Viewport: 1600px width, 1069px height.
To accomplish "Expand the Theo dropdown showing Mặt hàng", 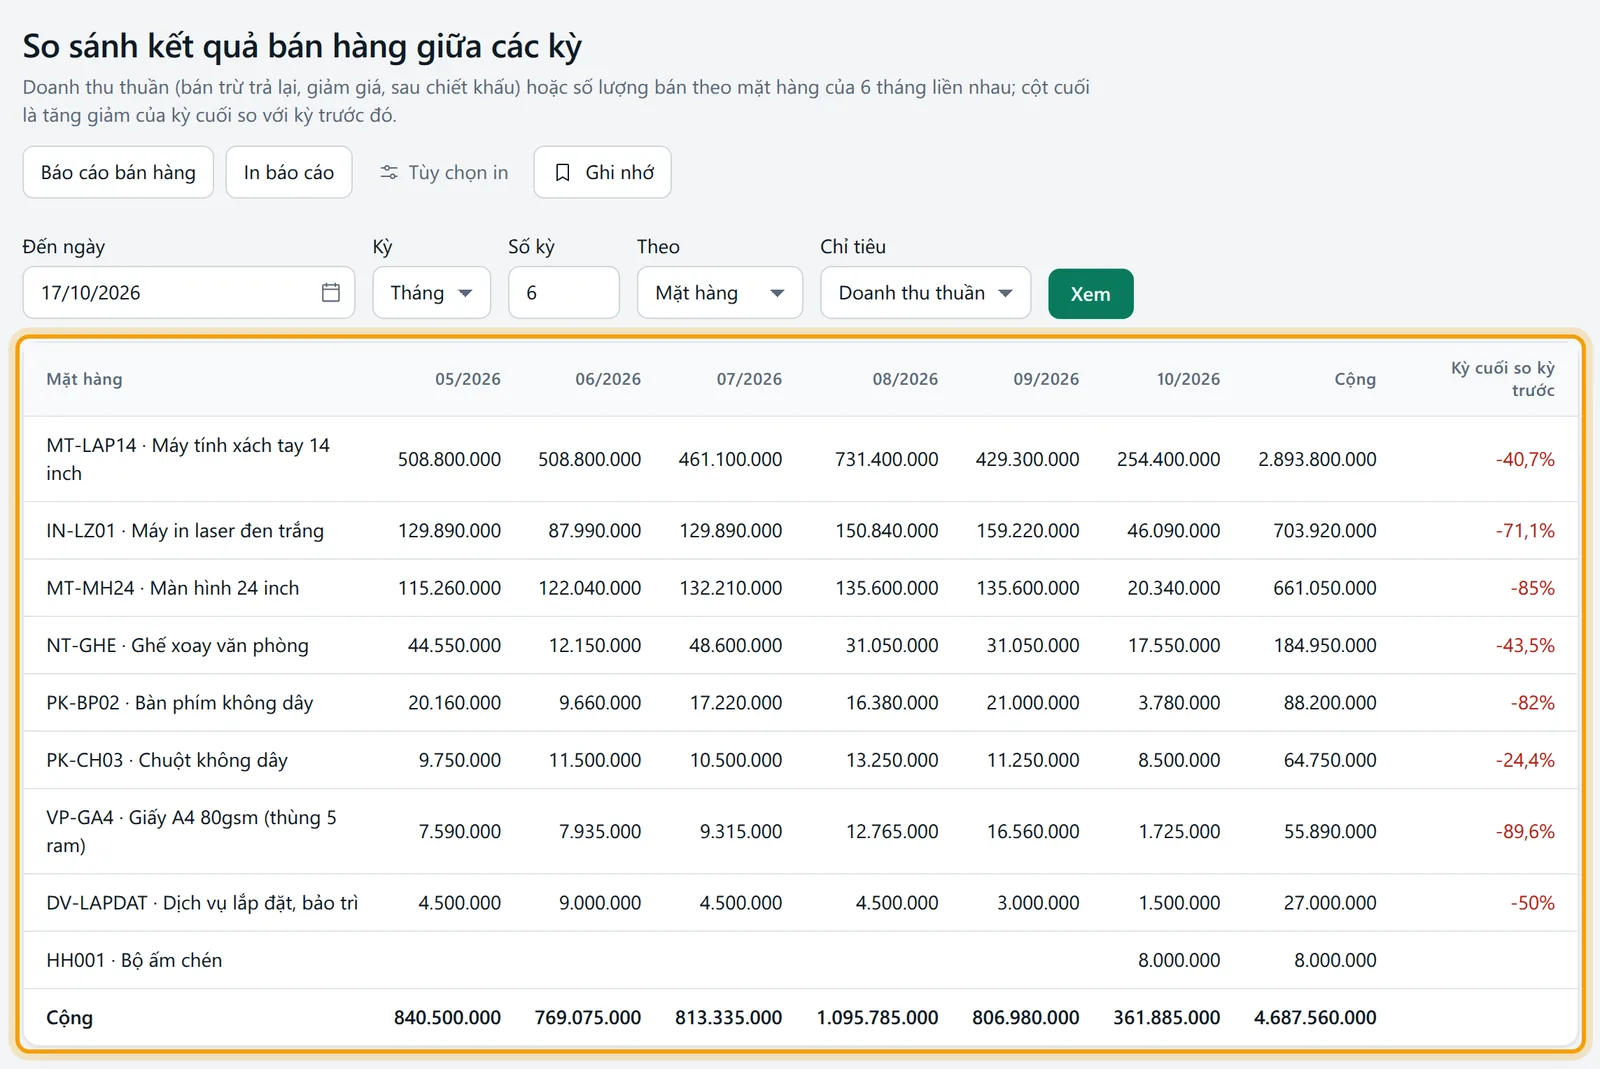I will [720, 293].
